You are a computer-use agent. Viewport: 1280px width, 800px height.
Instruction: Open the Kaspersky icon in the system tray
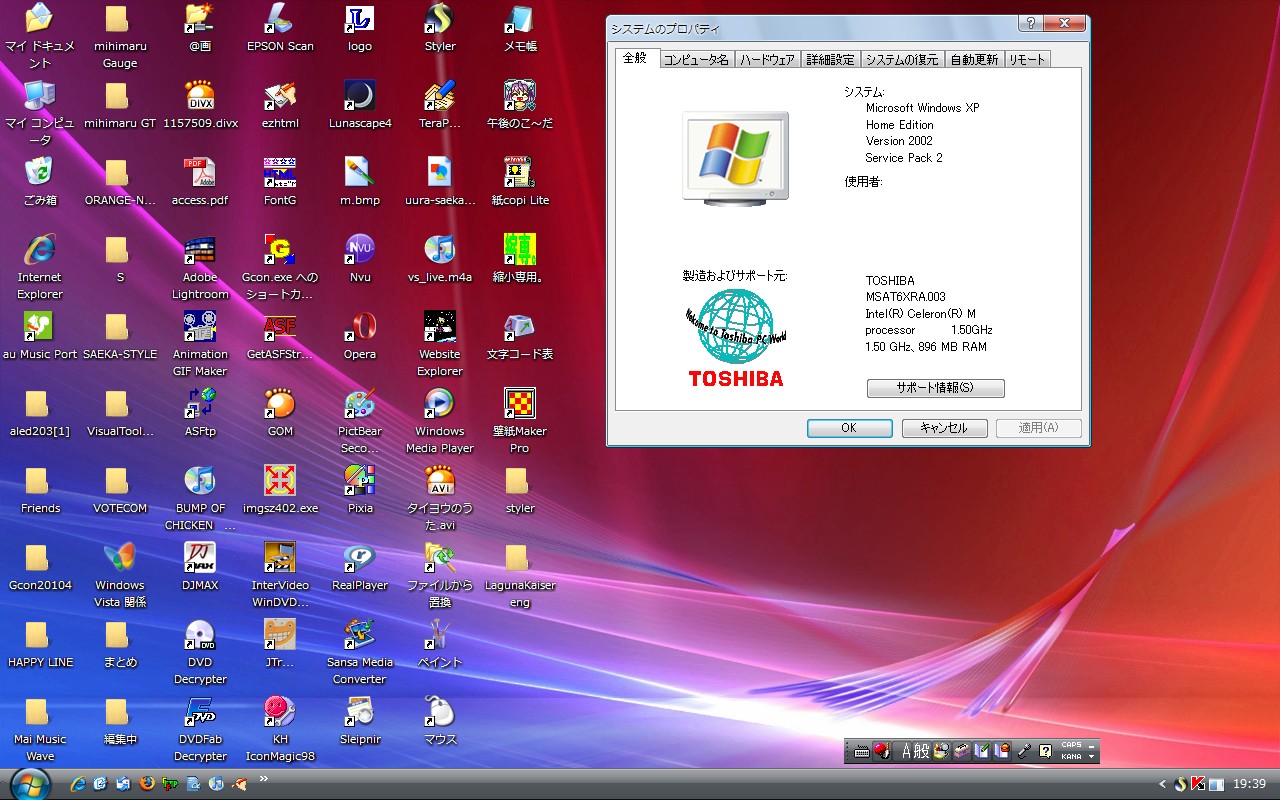tap(1198, 784)
